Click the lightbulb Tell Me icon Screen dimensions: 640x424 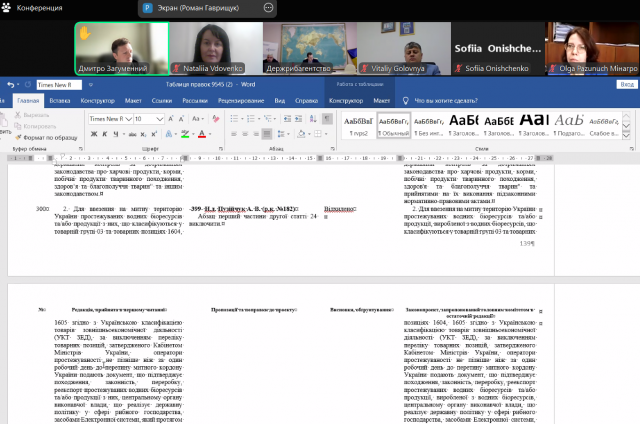pos(405,100)
